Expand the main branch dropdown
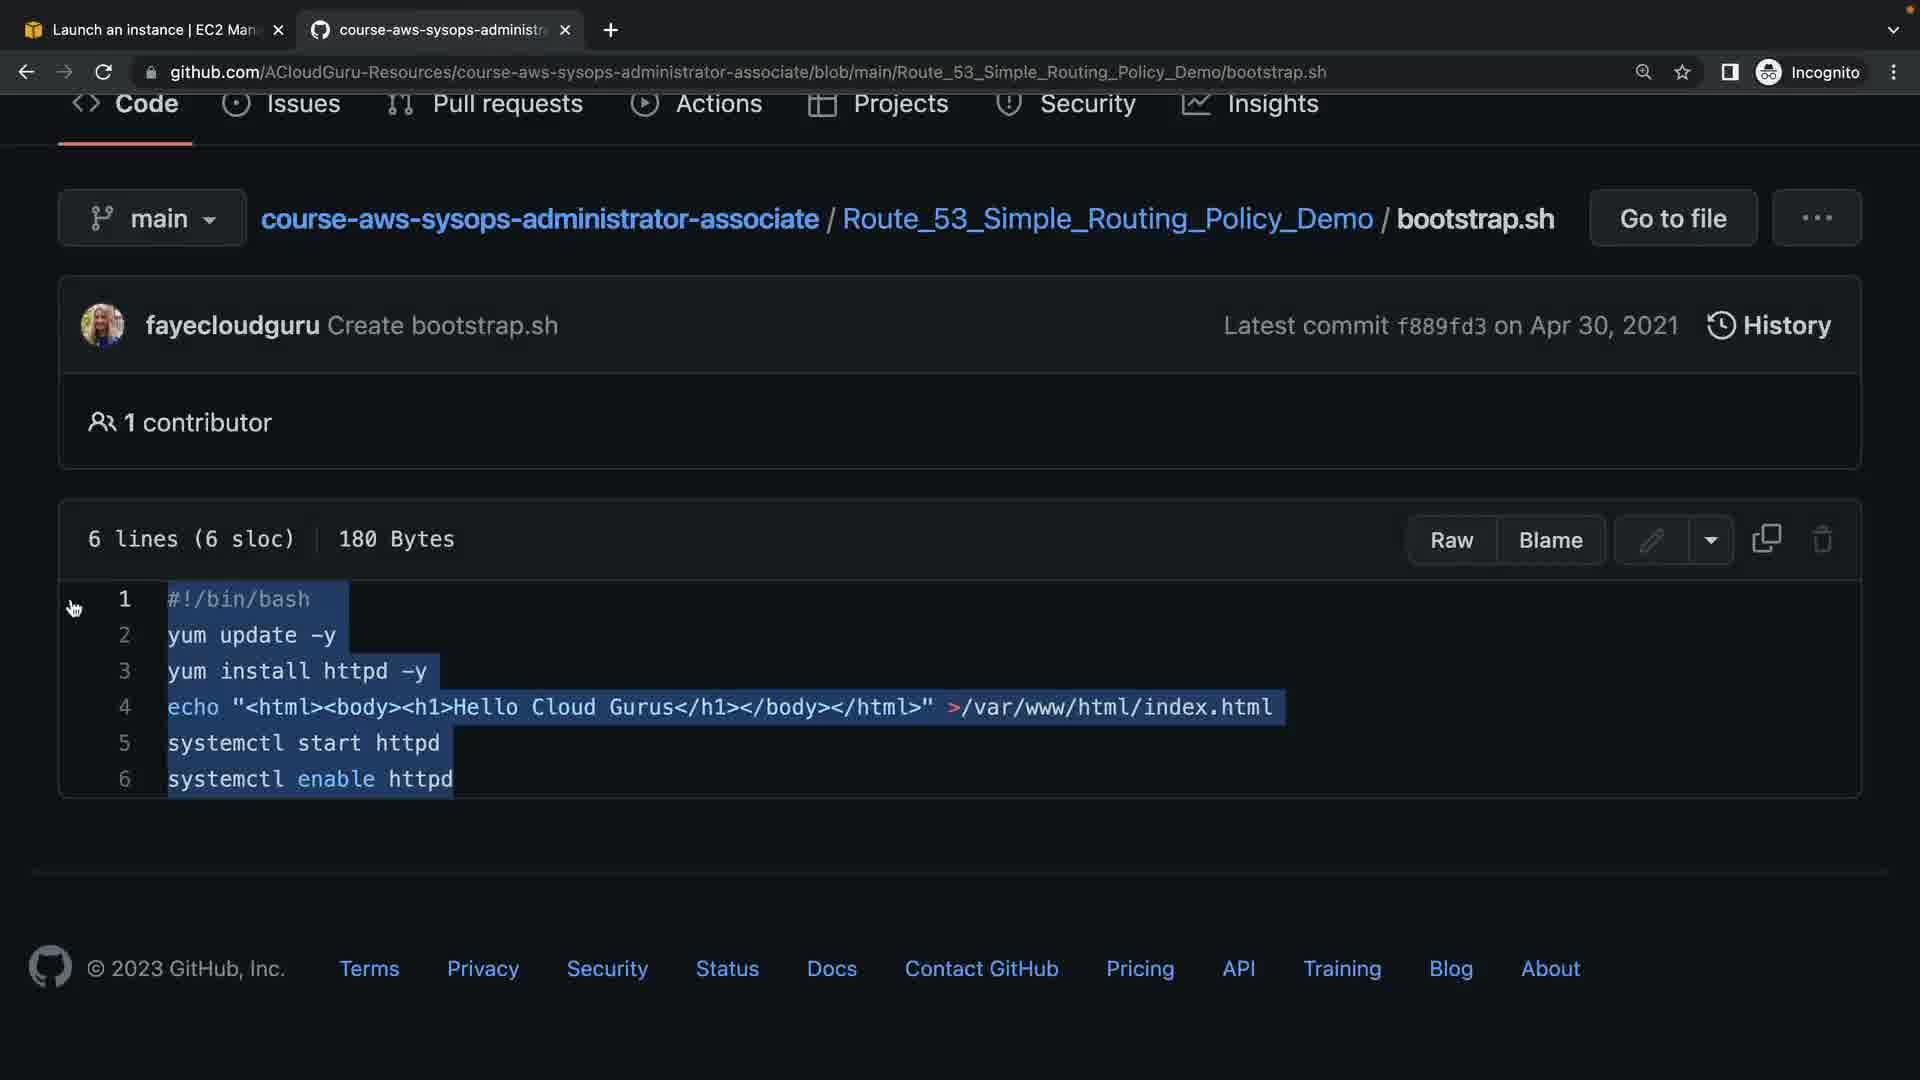Image resolution: width=1920 pixels, height=1080 pixels. tap(152, 218)
